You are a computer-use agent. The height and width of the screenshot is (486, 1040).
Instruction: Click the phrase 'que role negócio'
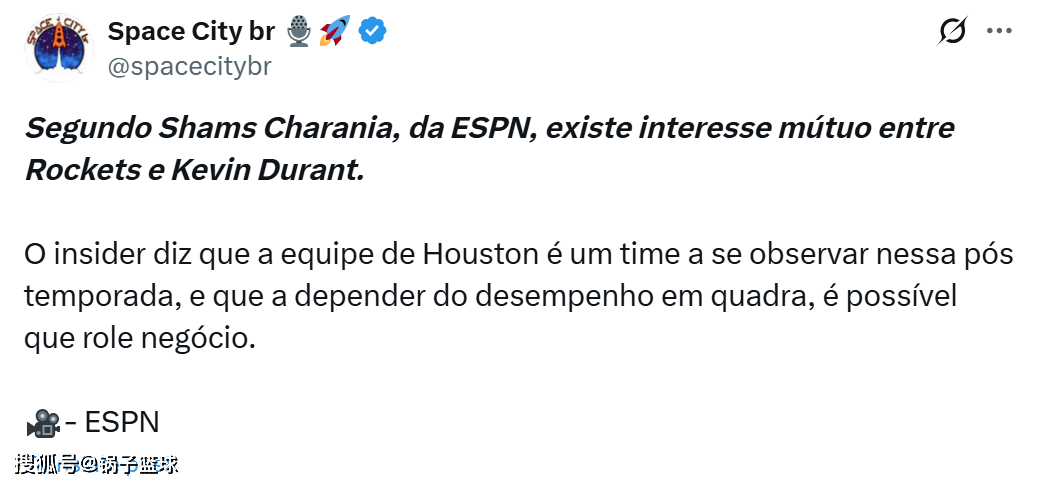point(140,339)
